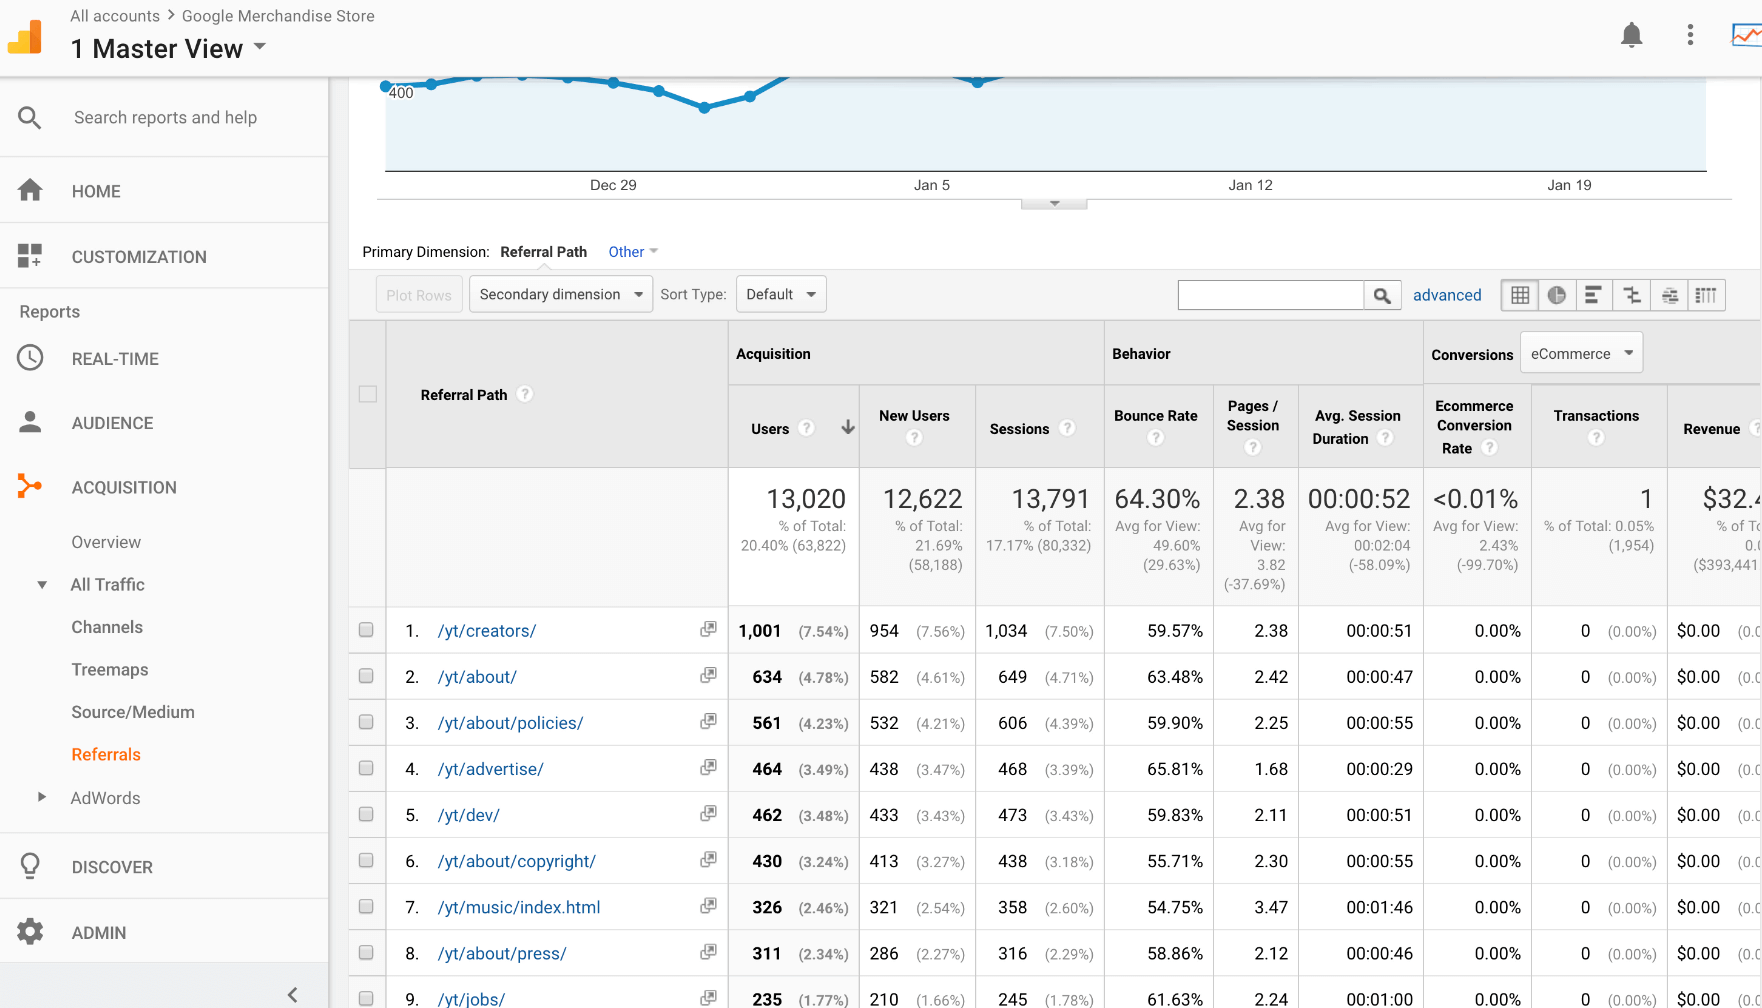Switch to Data table view icon
Image resolution: width=1762 pixels, height=1008 pixels.
(x=1520, y=295)
